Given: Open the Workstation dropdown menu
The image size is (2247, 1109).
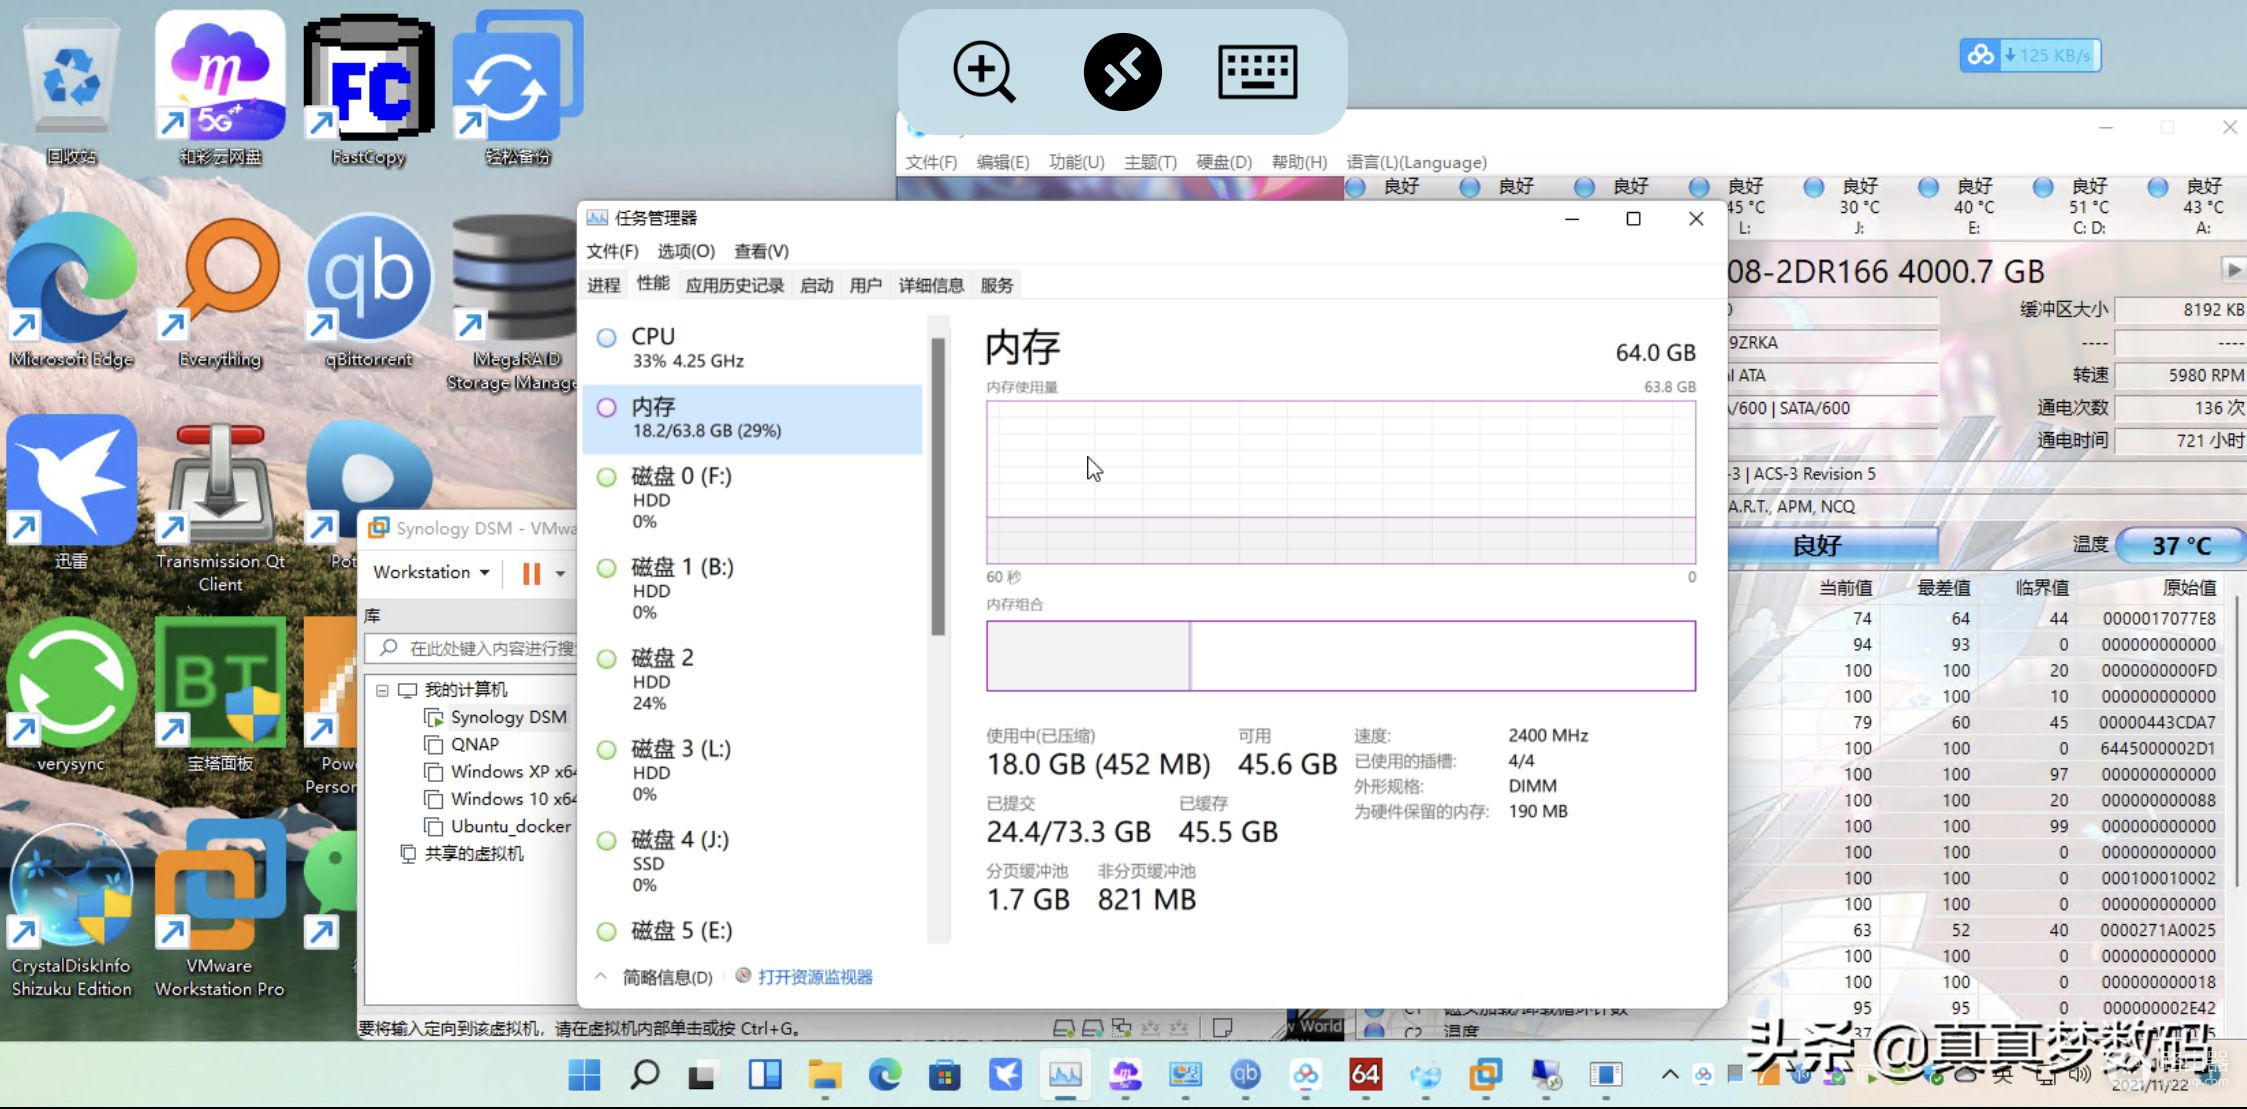Looking at the screenshot, I should (x=431, y=572).
